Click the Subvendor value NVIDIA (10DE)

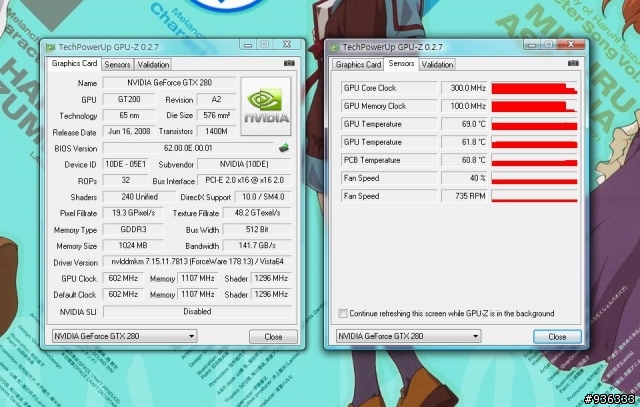tap(244, 164)
